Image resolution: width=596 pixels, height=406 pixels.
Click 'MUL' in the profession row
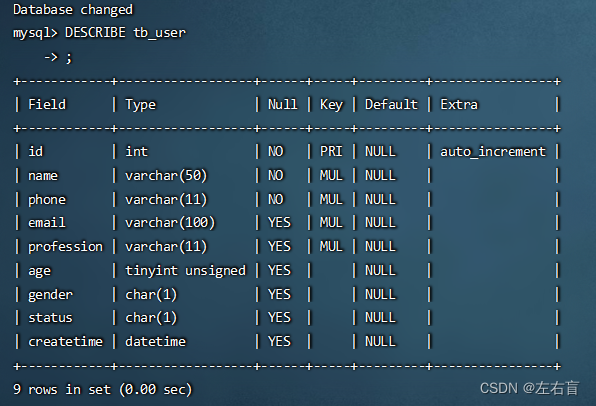331,246
